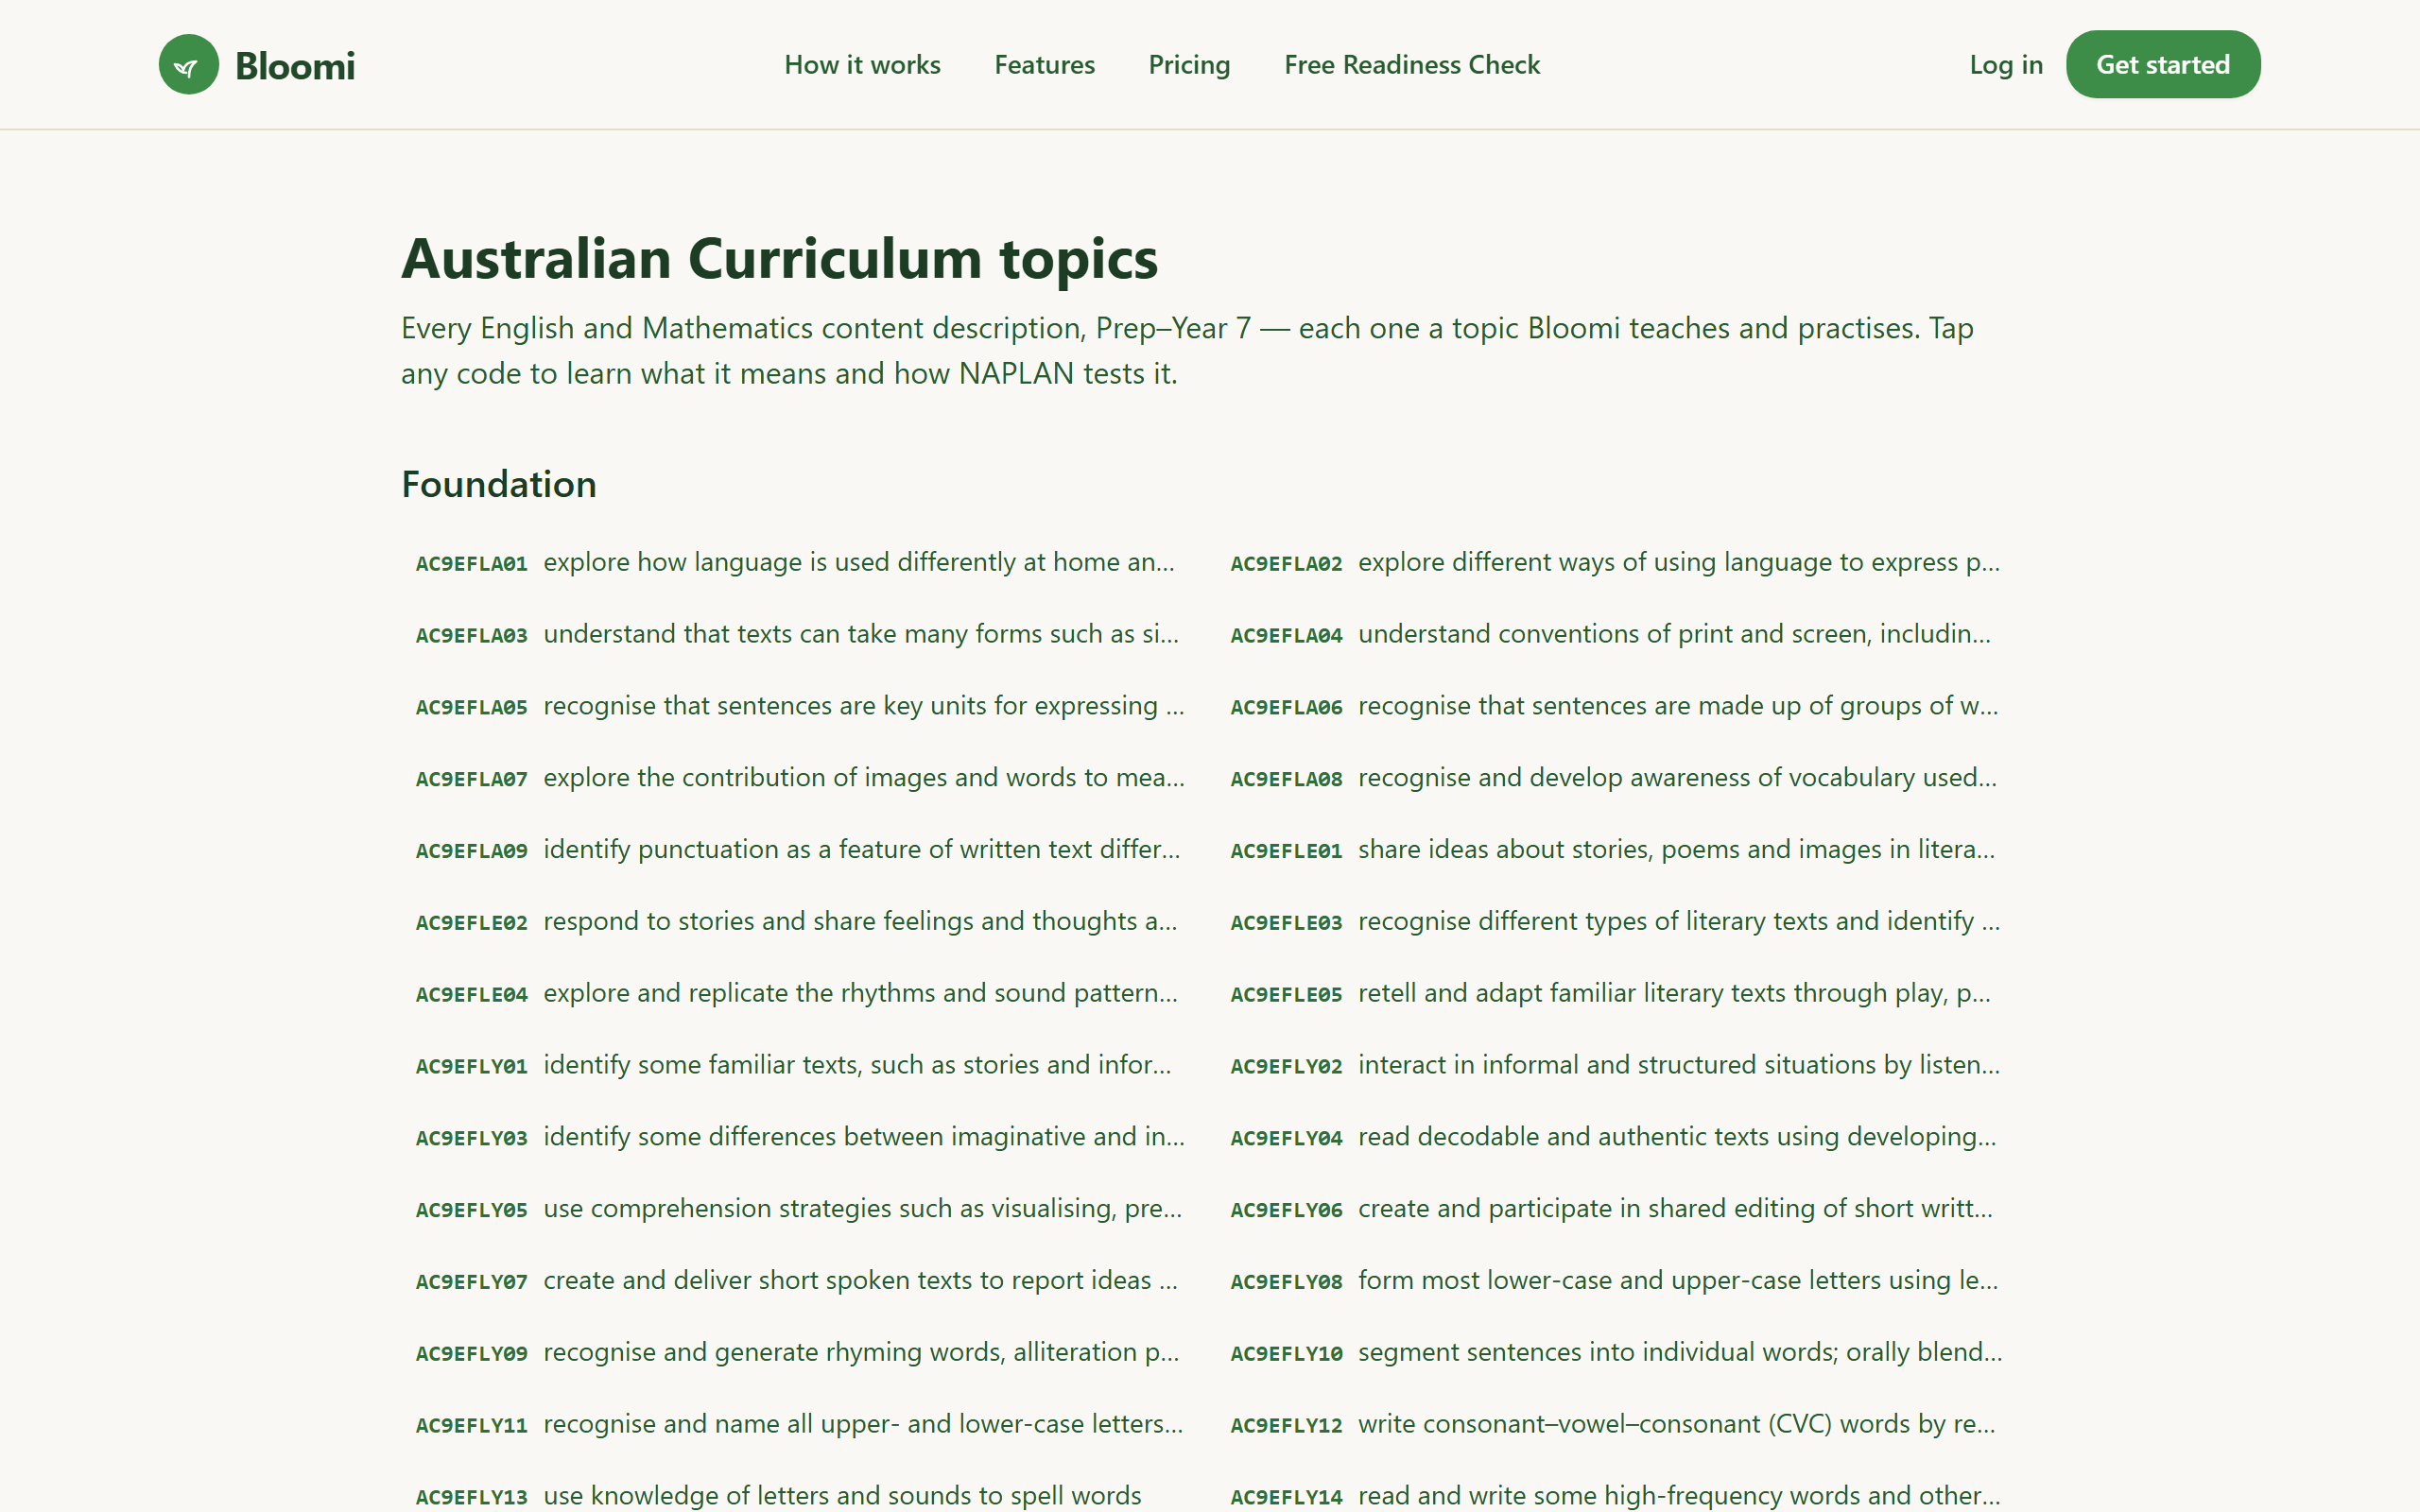Open the Free Readiness Check link

[x=1412, y=65]
